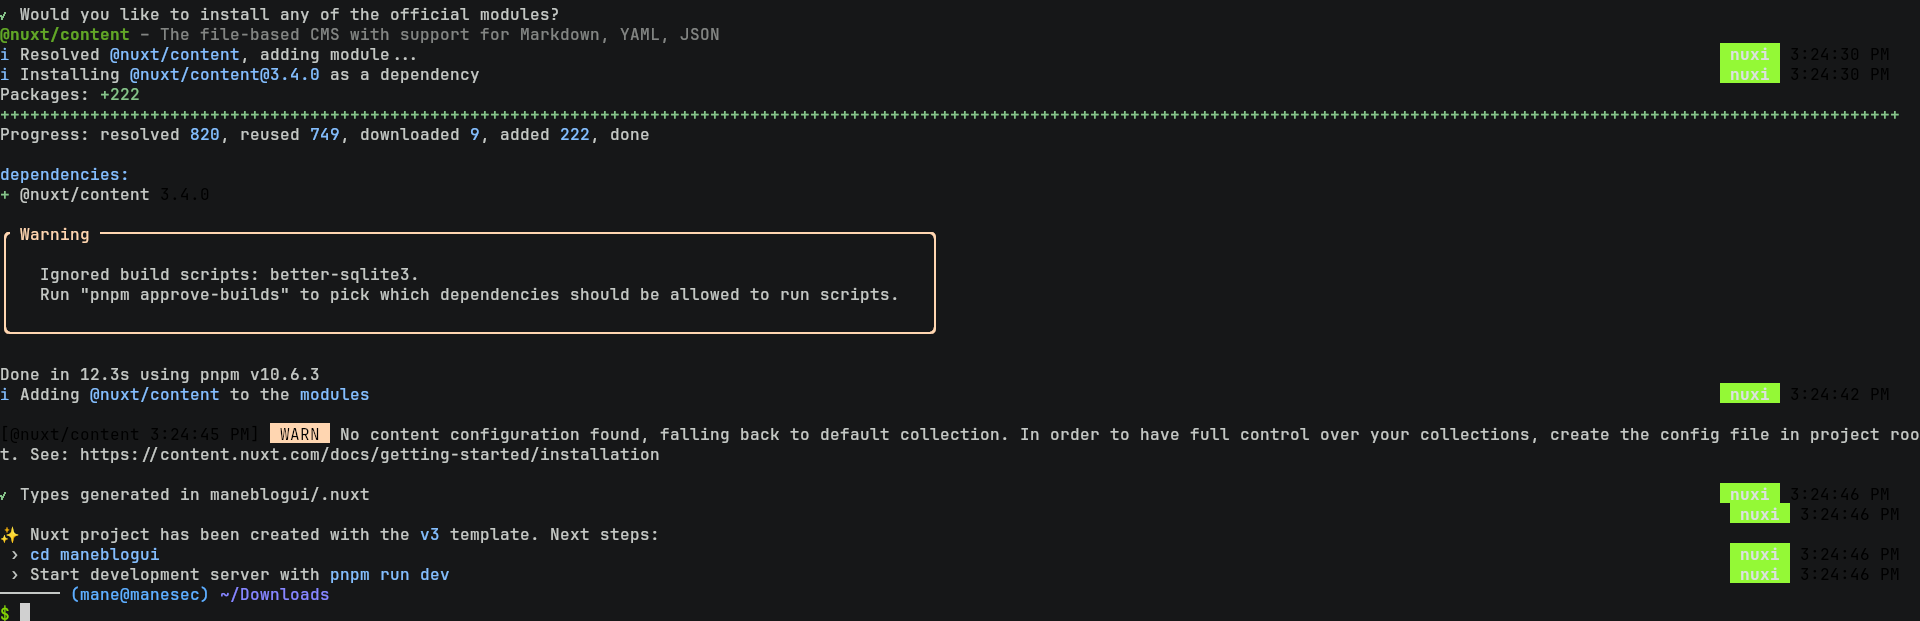
Task: Click the "Warning" box title
Action: point(54,235)
